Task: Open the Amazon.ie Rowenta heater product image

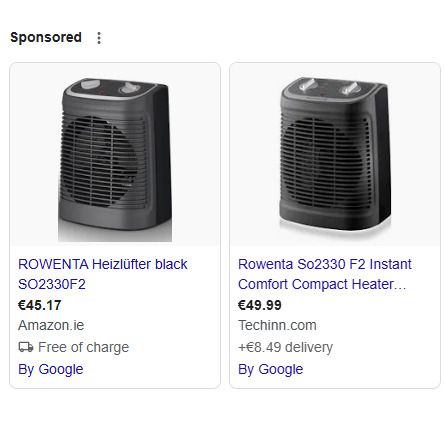Action: click(x=115, y=154)
